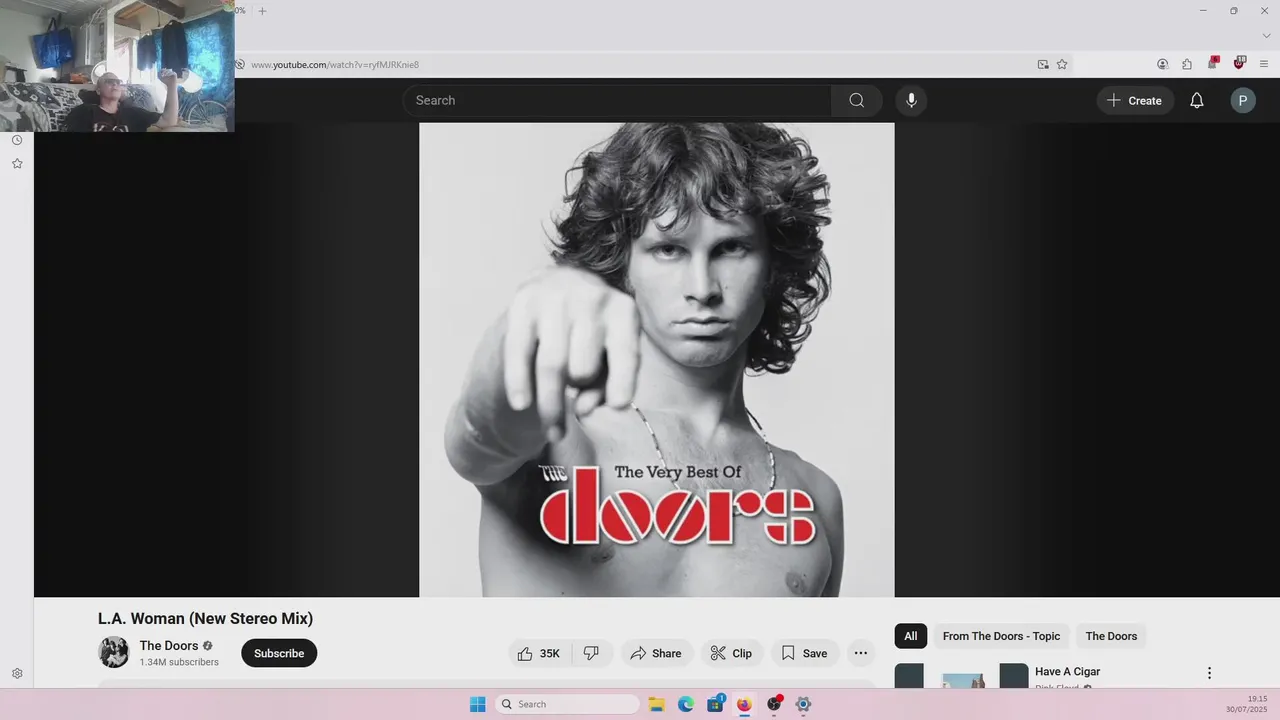The height and width of the screenshot is (720, 1280).
Task: Select the All filter chip
Action: click(x=911, y=636)
